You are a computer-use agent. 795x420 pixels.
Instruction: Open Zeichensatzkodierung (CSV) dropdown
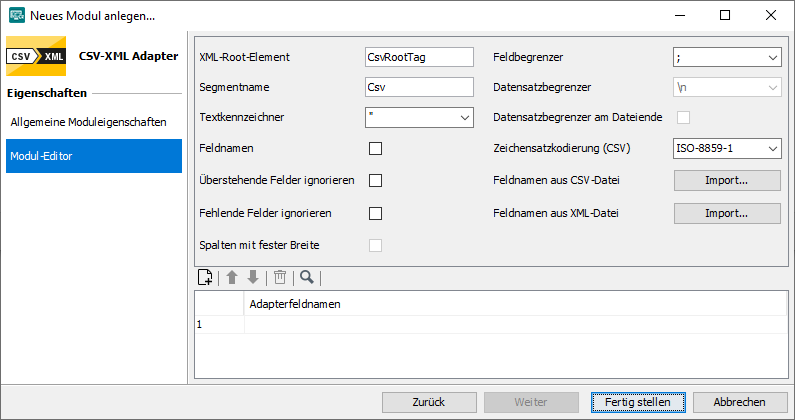(x=726, y=149)
